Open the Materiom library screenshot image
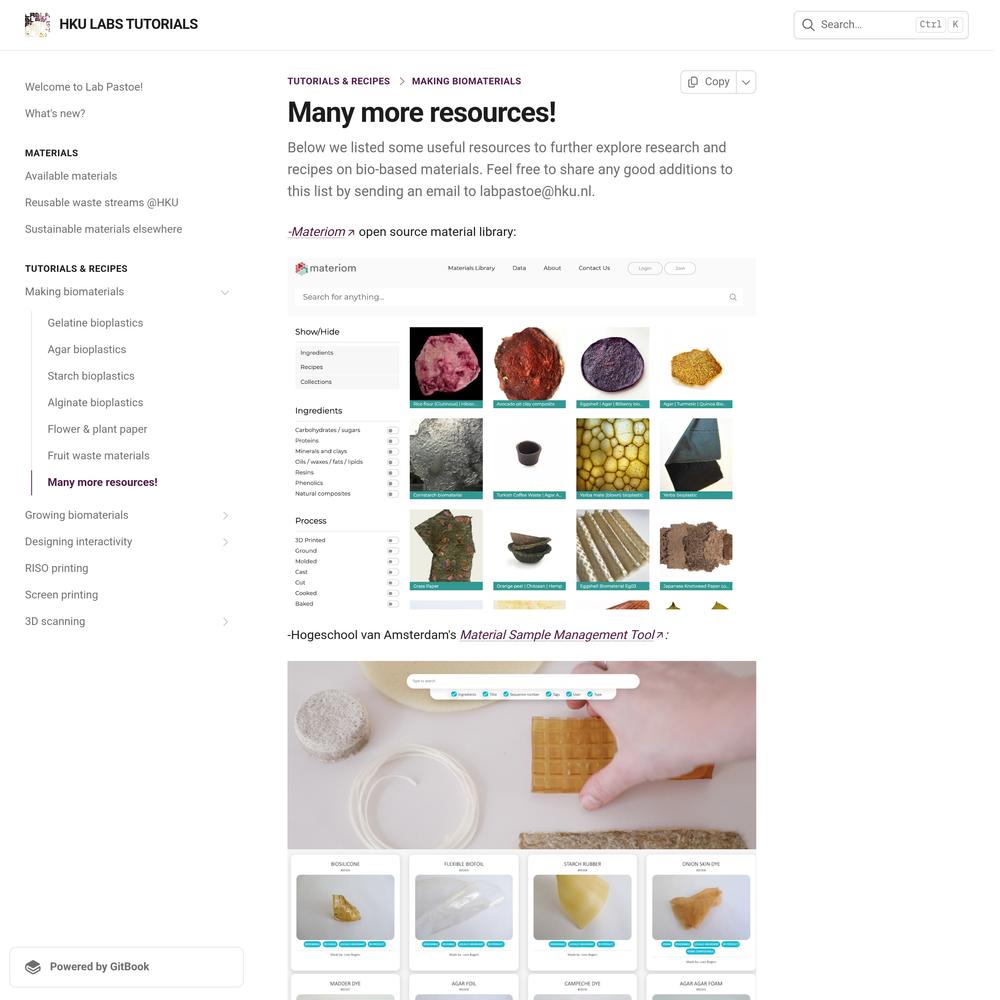Viewport: 1000px width, 1000px height. tap(522, 434)
